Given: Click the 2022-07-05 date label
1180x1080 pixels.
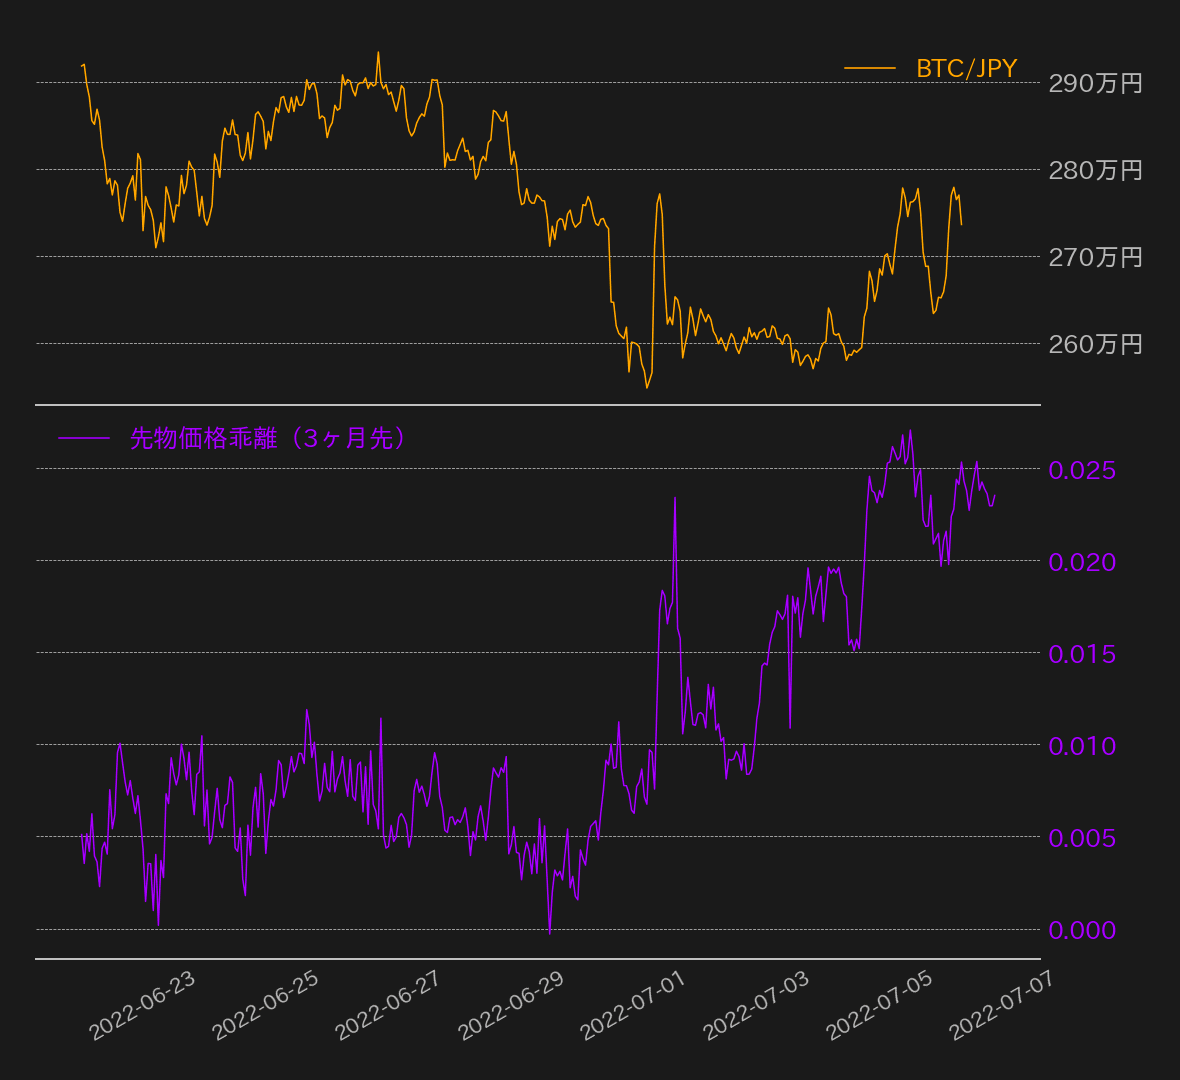Looking at the screenshot, I should [880, 1005].
